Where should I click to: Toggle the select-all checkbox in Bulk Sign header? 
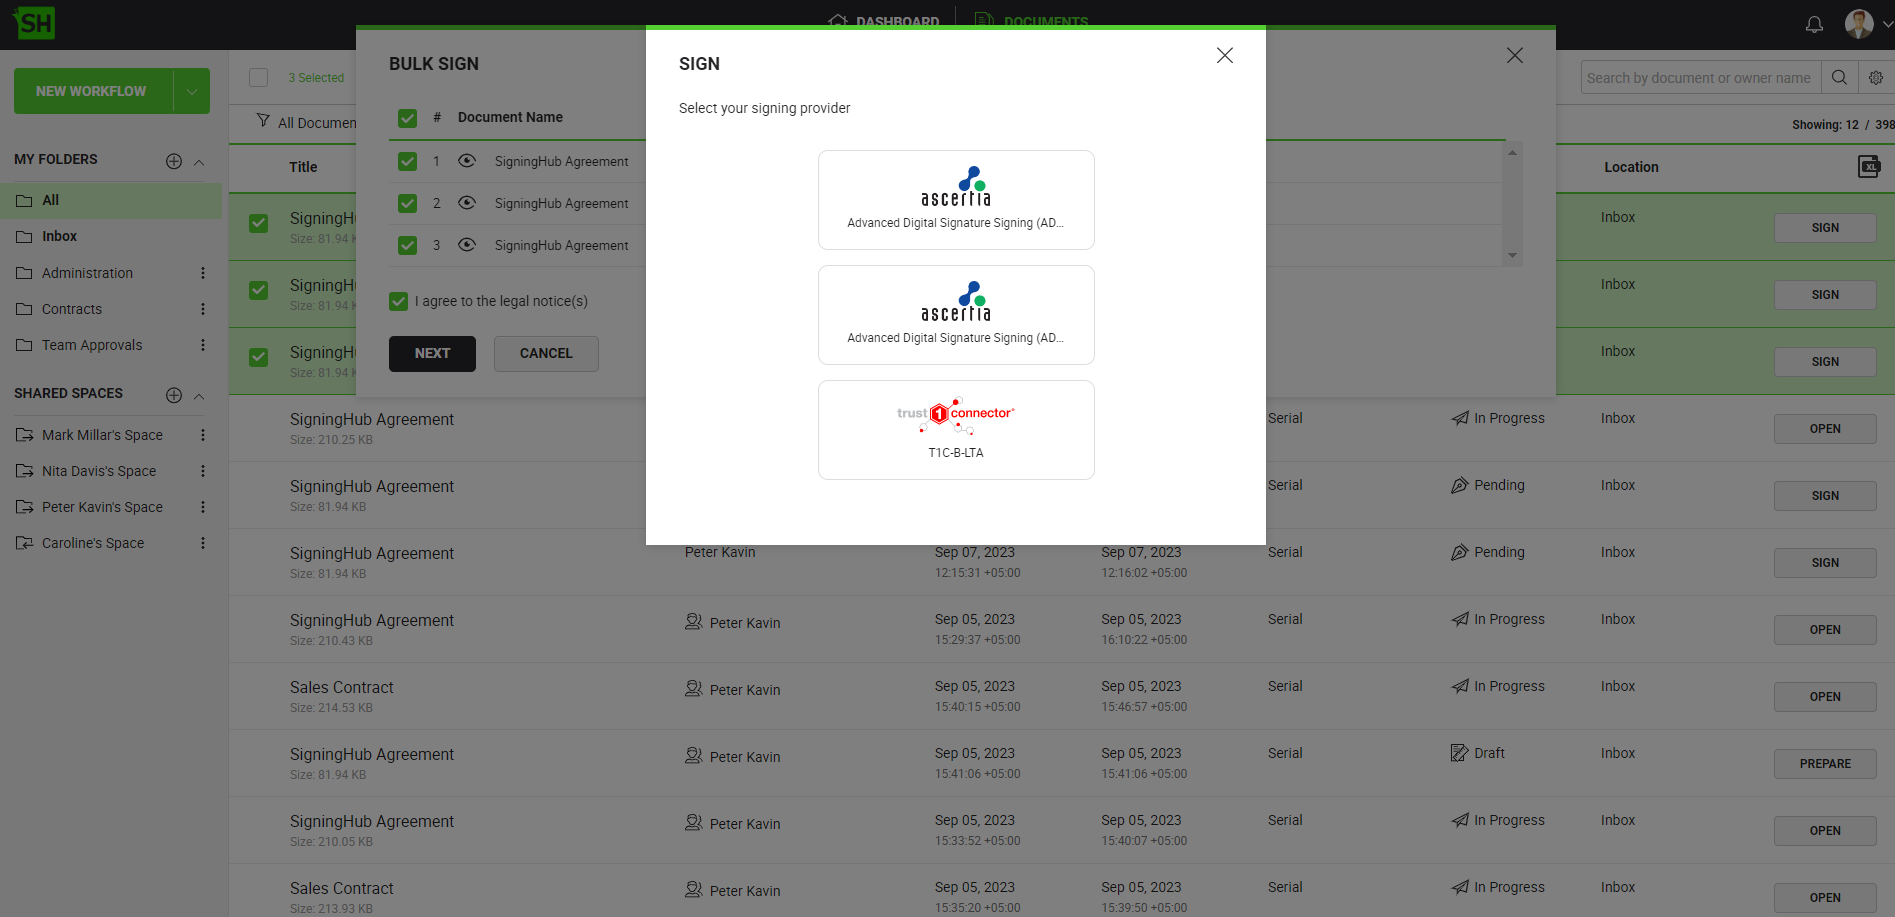click(407, 118)
